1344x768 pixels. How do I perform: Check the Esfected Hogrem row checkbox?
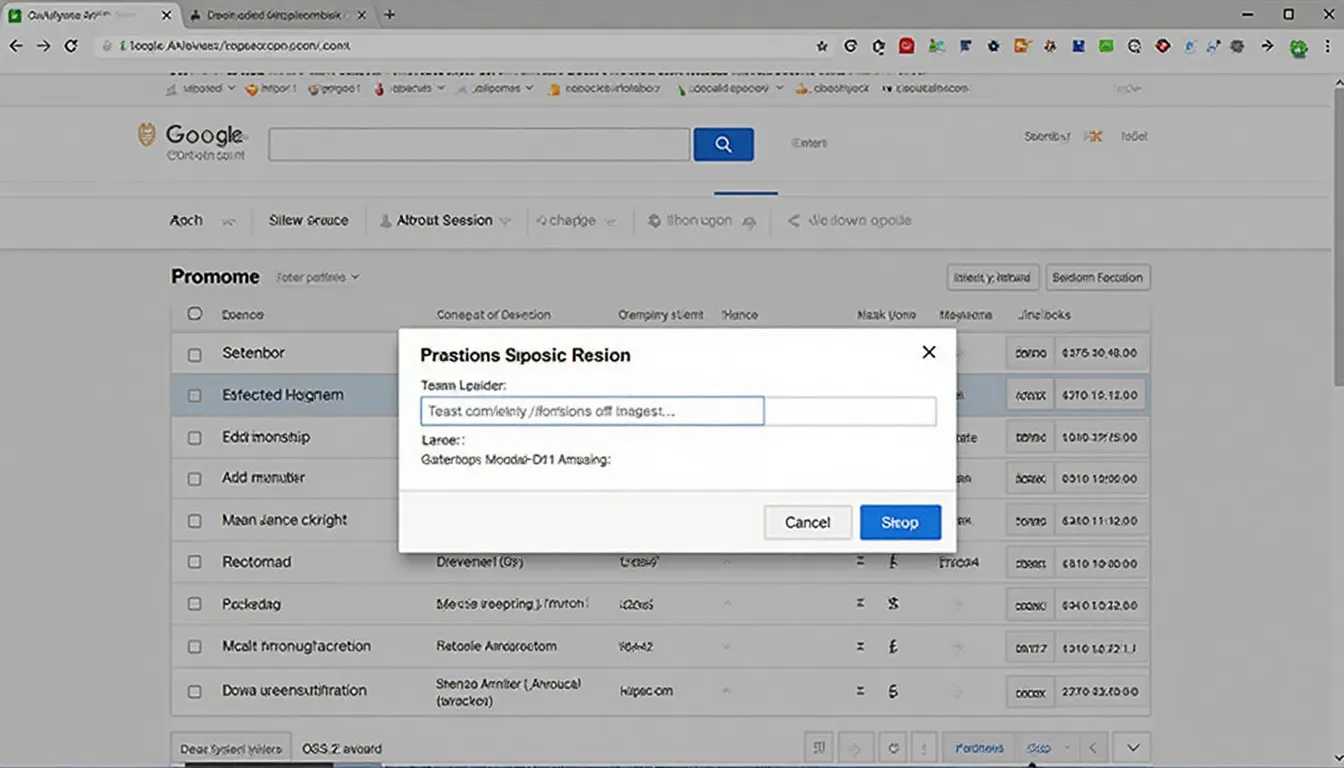pos(195,396)
